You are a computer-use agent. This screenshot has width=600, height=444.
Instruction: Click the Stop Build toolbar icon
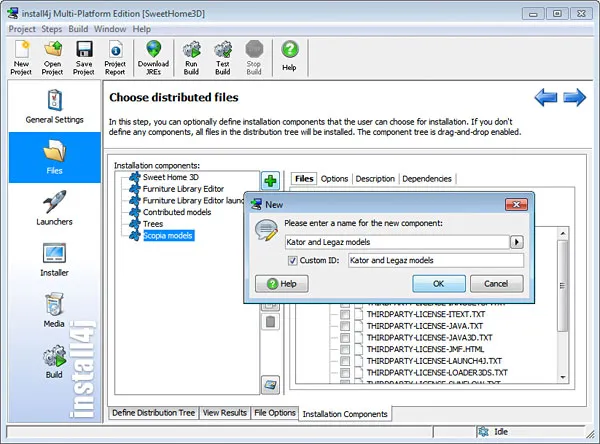[254, 58]
